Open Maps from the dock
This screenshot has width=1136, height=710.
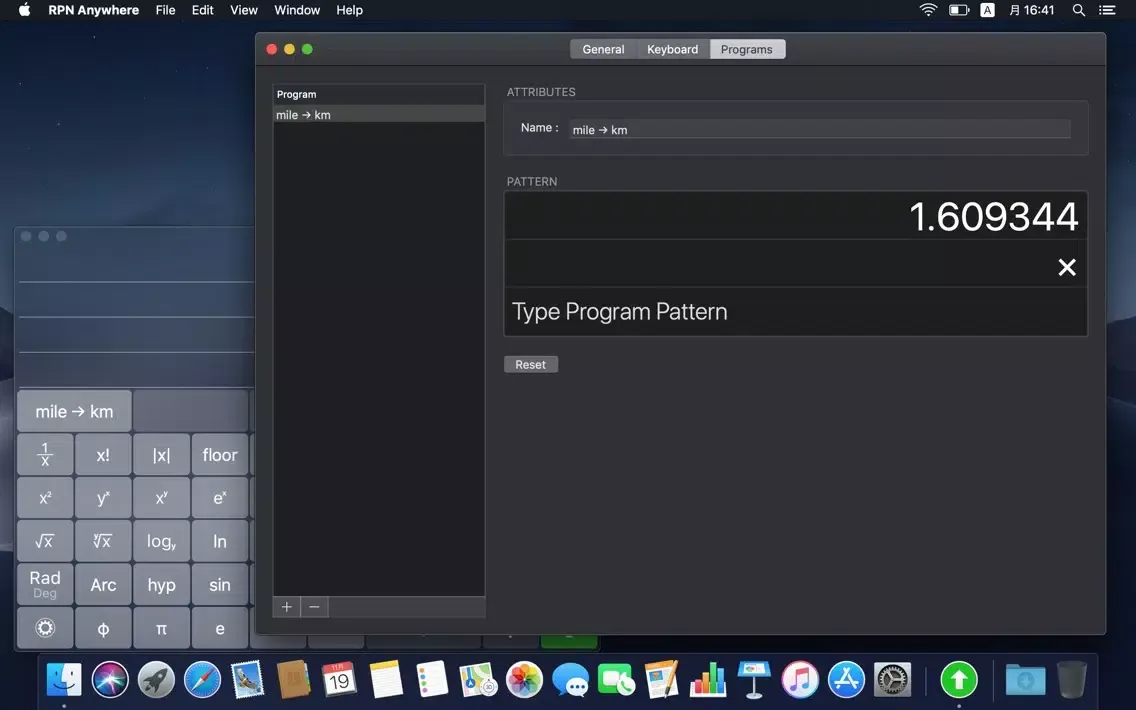[x=478, y=680]
